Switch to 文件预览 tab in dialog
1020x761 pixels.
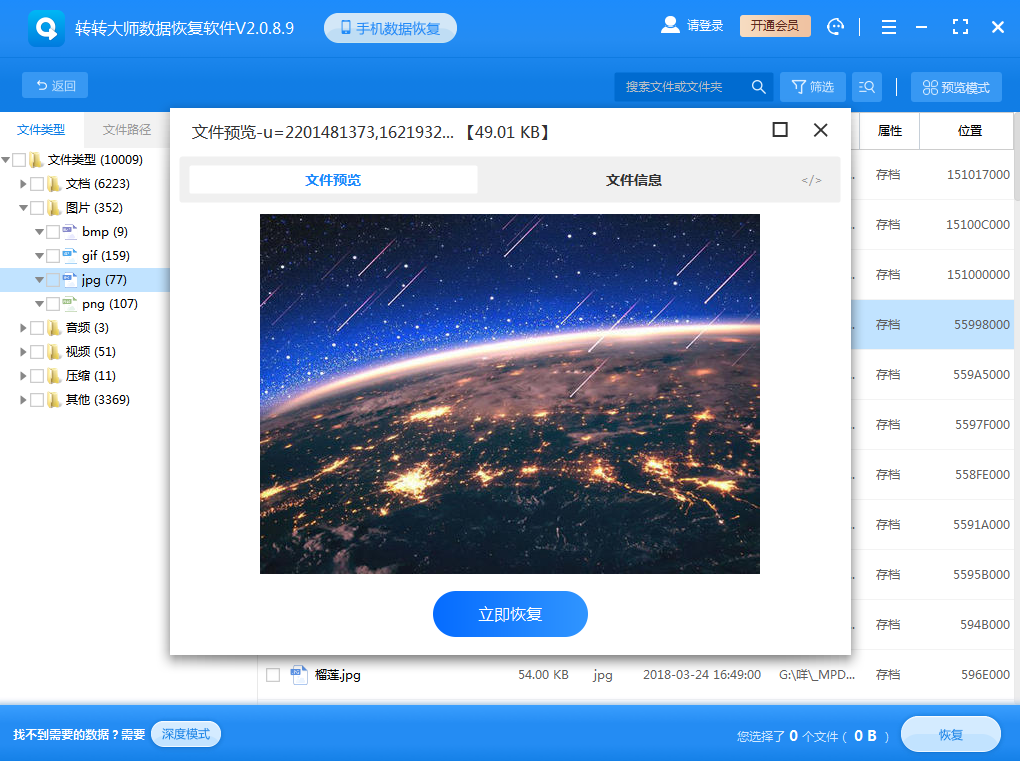pos(333,180)
